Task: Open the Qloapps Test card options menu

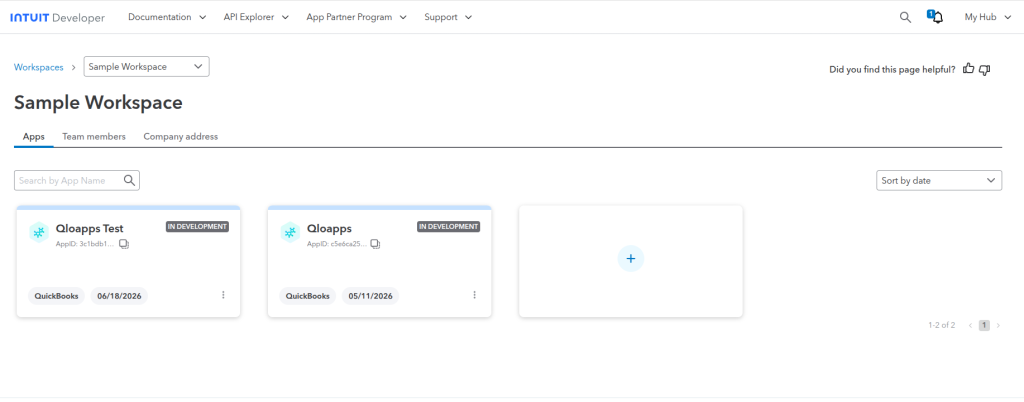Action: pyautogui.click(x=223, y=295)
